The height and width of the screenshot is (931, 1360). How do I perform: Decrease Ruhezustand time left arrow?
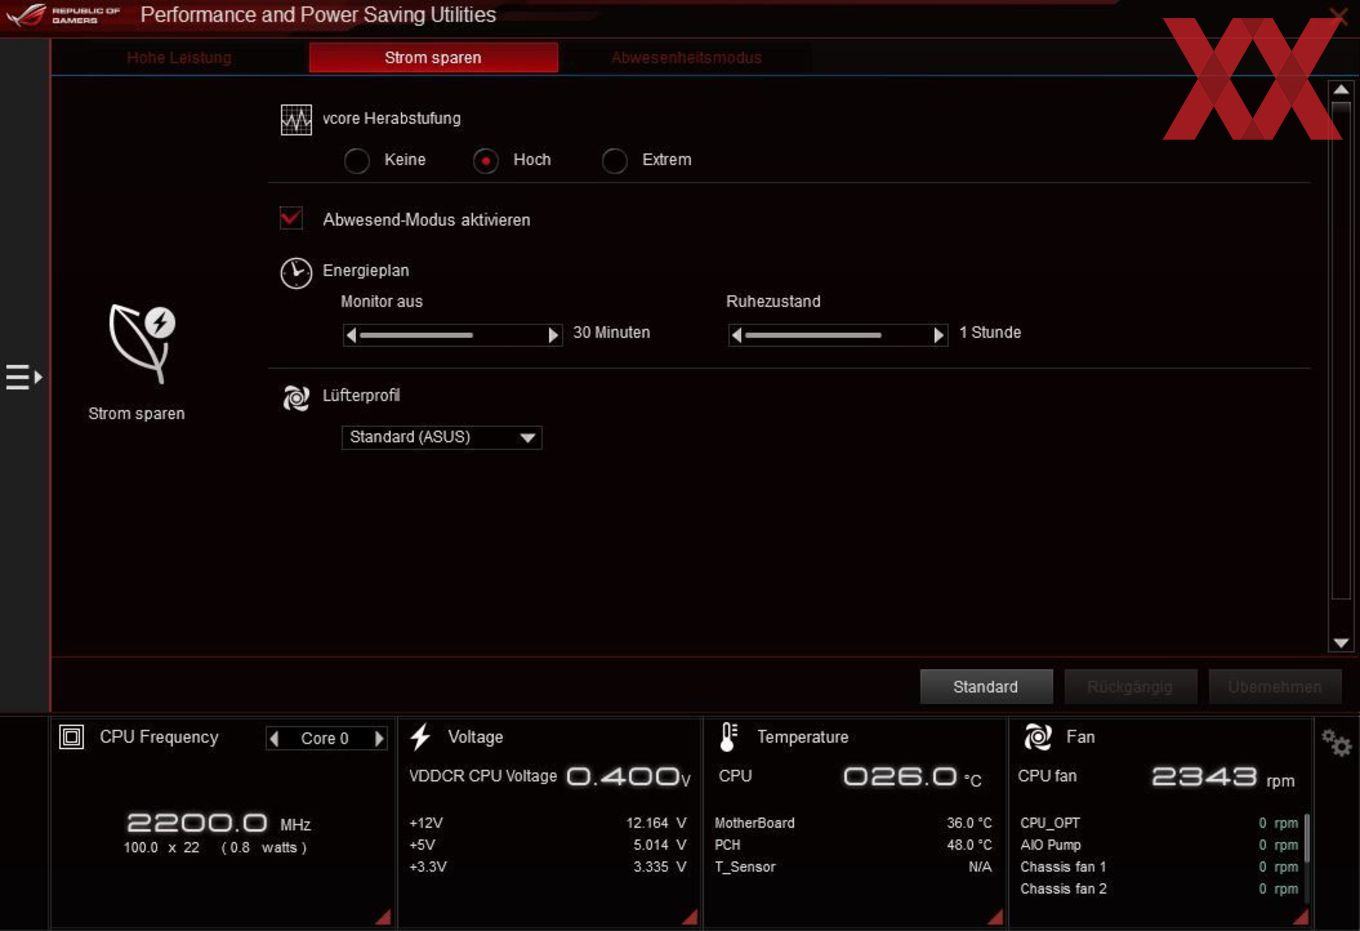pyautogui.click(x=736, y=335)
